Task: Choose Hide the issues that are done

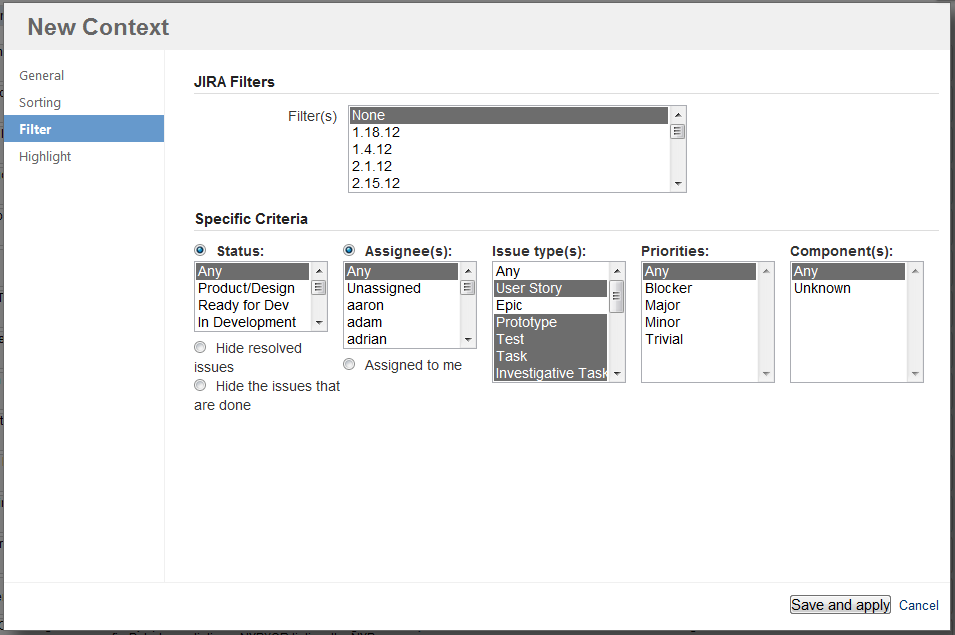Action: pyautogui.click(x=200, y=385)
